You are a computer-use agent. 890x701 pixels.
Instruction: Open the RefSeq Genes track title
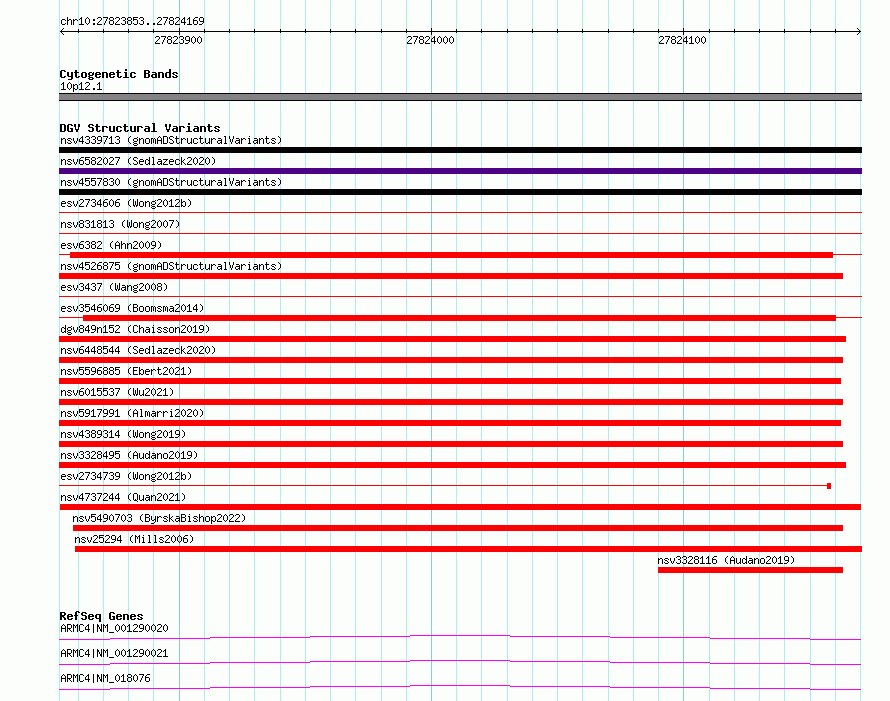pyautogui.click(x=101, y=616)
